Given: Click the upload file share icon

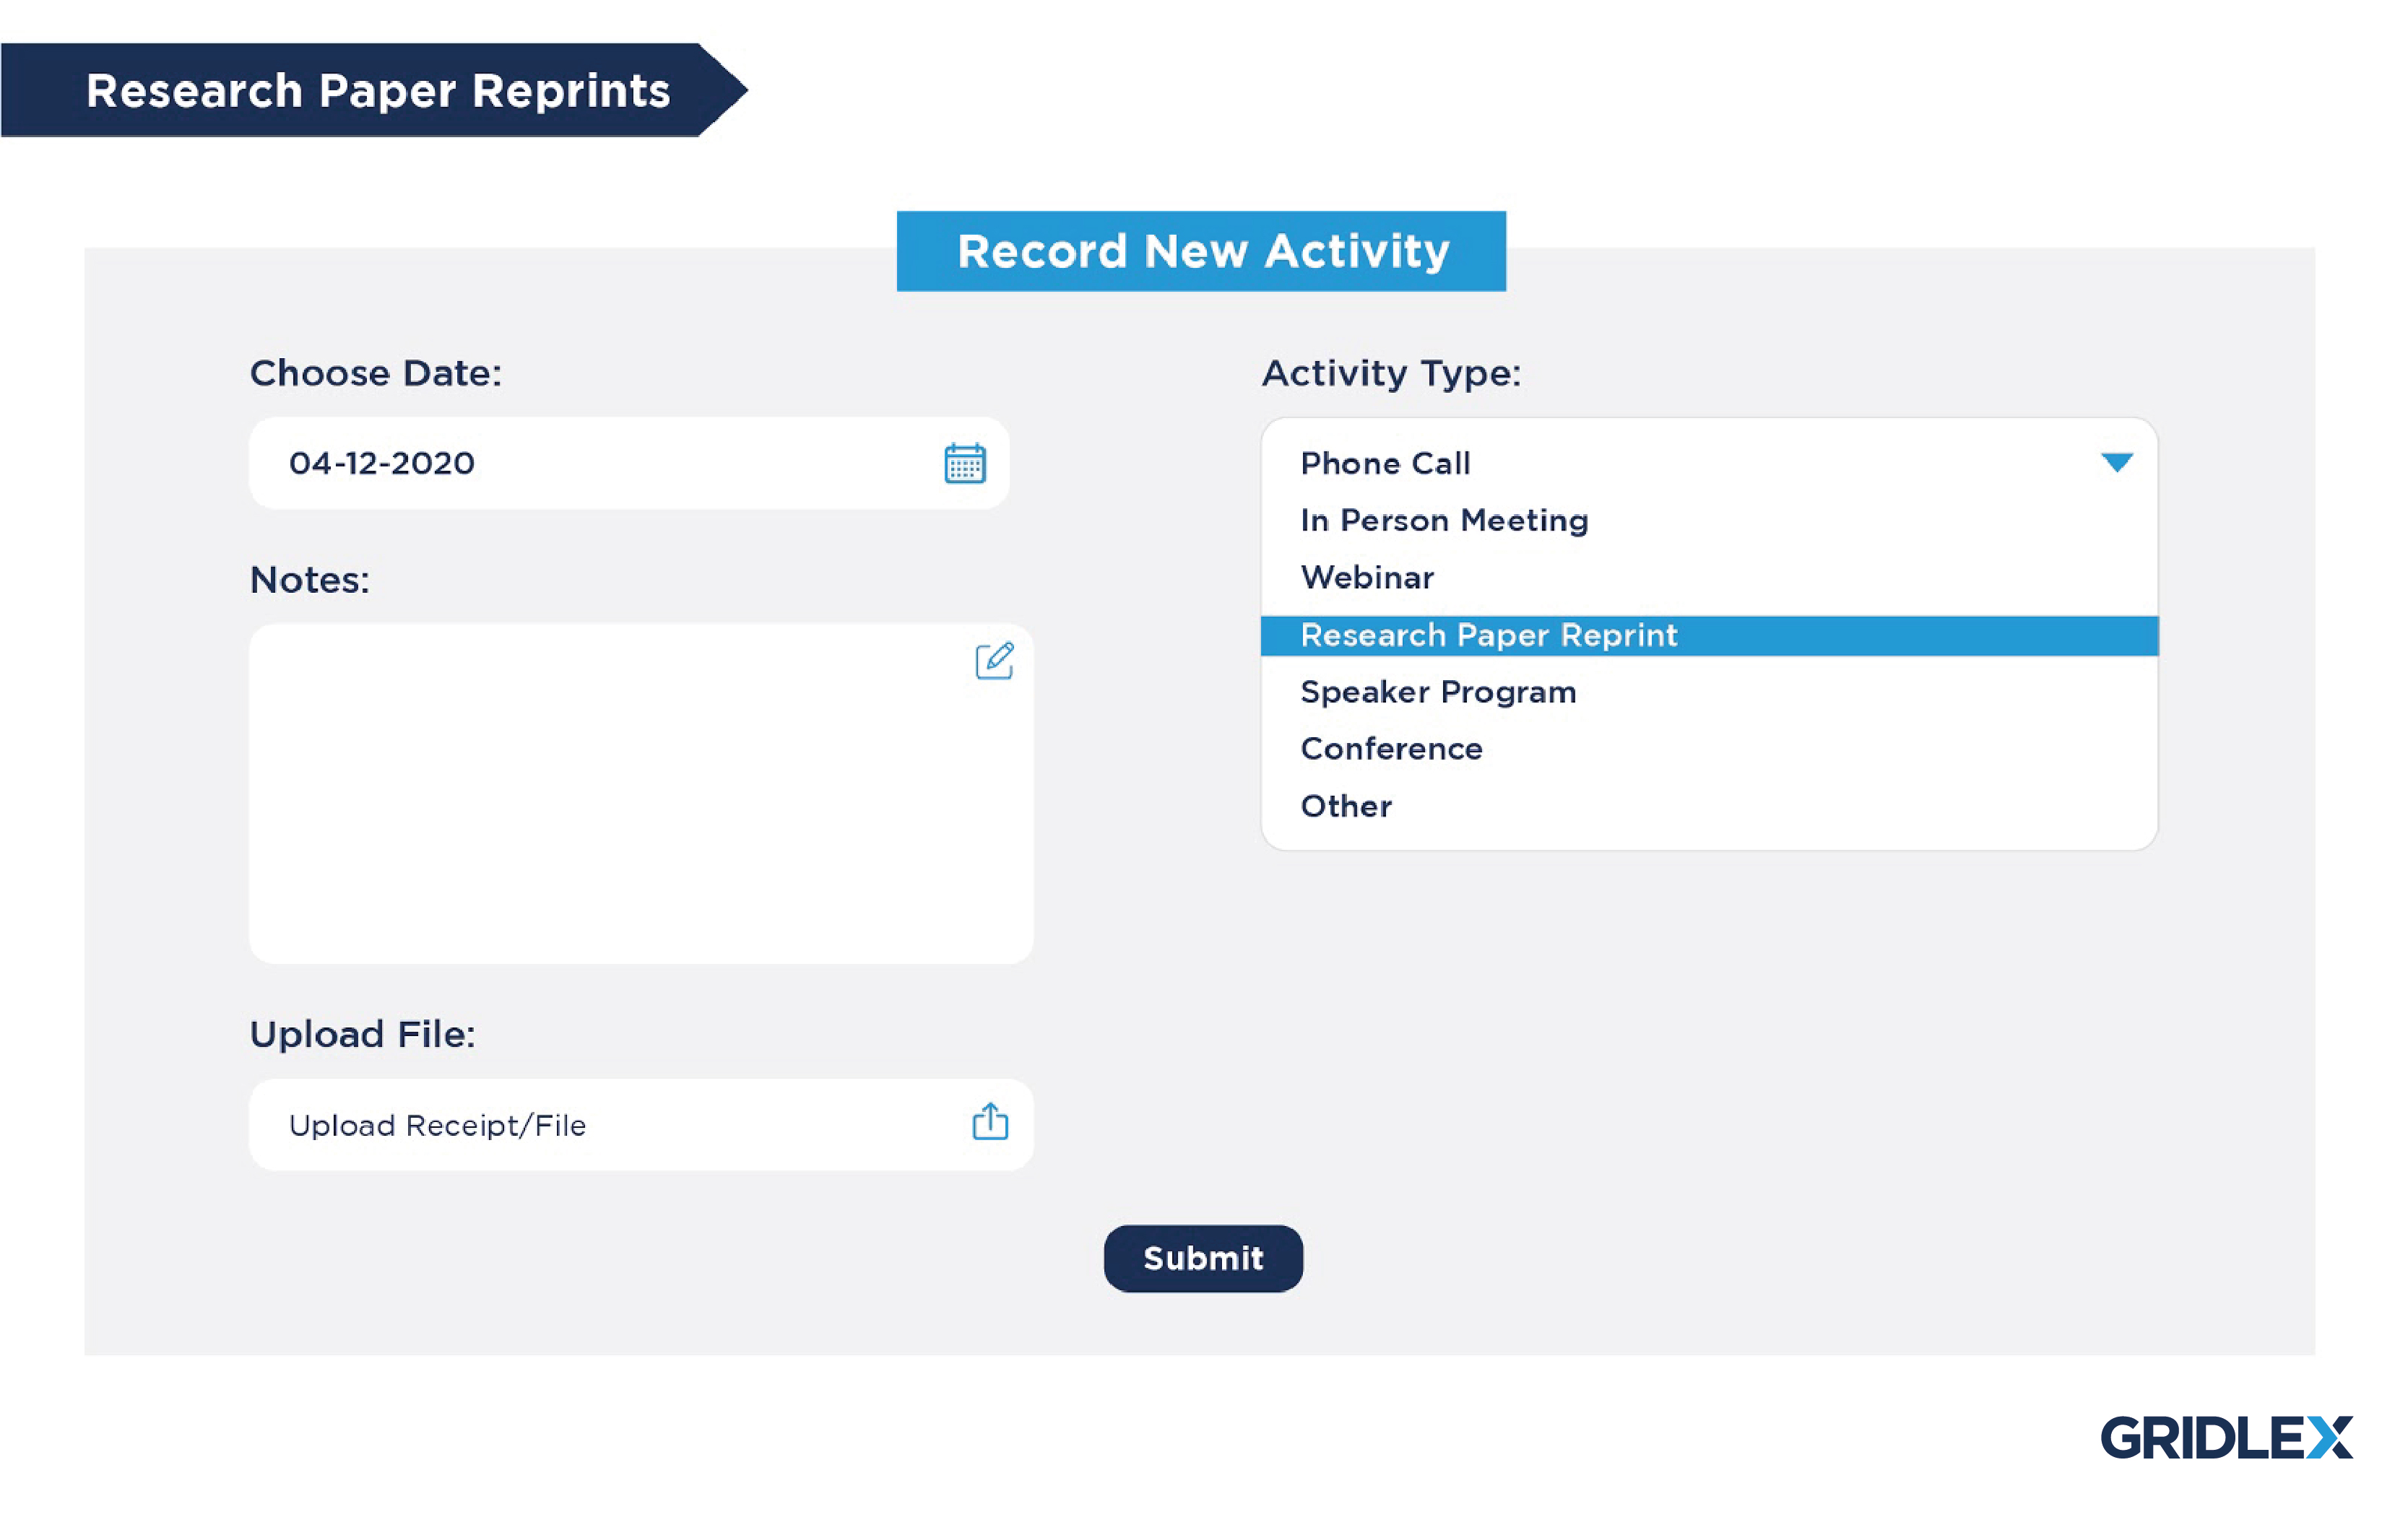Looking at the screenshot, I should click(990, 1122).
